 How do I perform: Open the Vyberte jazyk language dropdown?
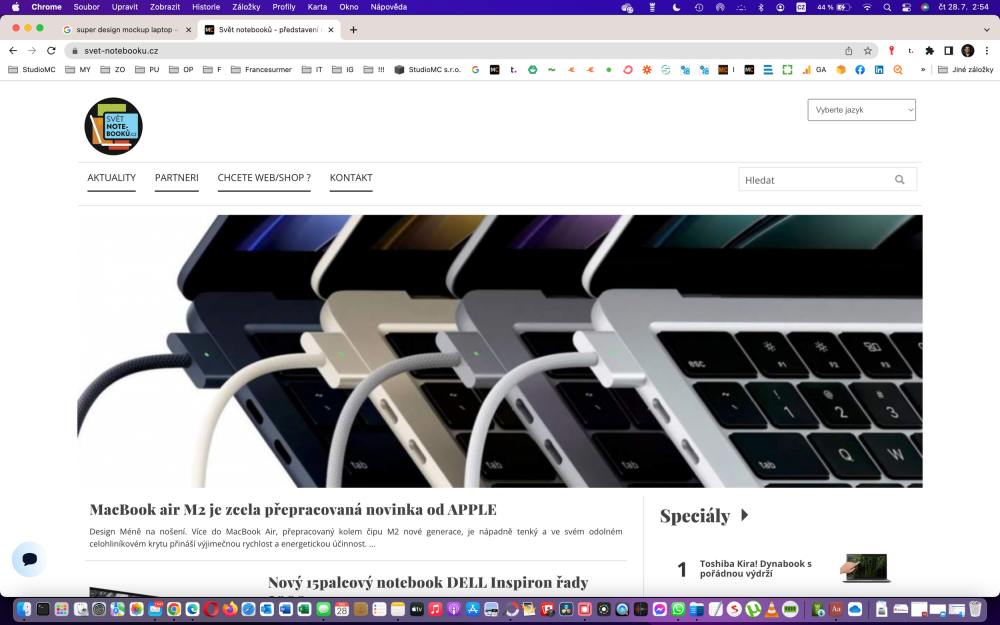(x=861, y=109)
